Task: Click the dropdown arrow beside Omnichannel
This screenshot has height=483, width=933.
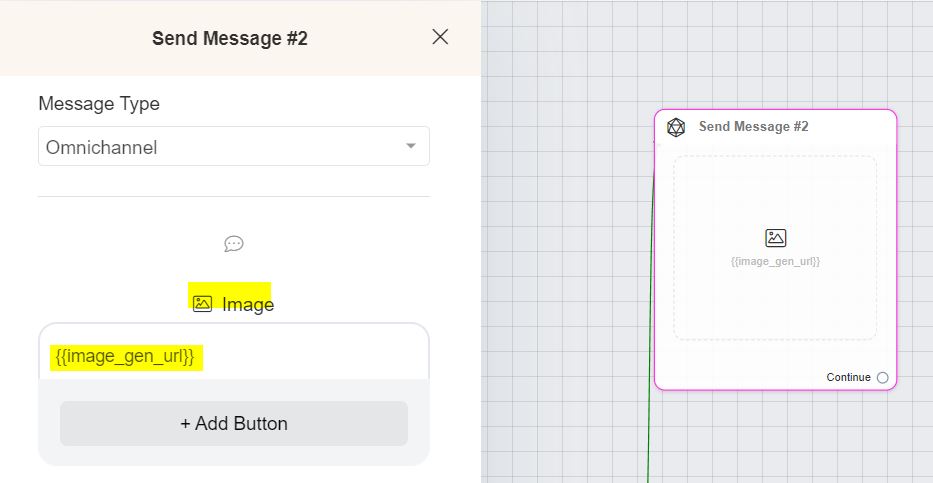Action: click(411, 146)
